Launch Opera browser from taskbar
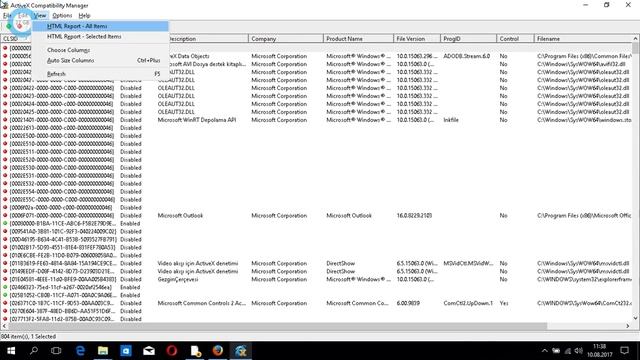The width and height of the screenshot is (640, 360). 171,351
